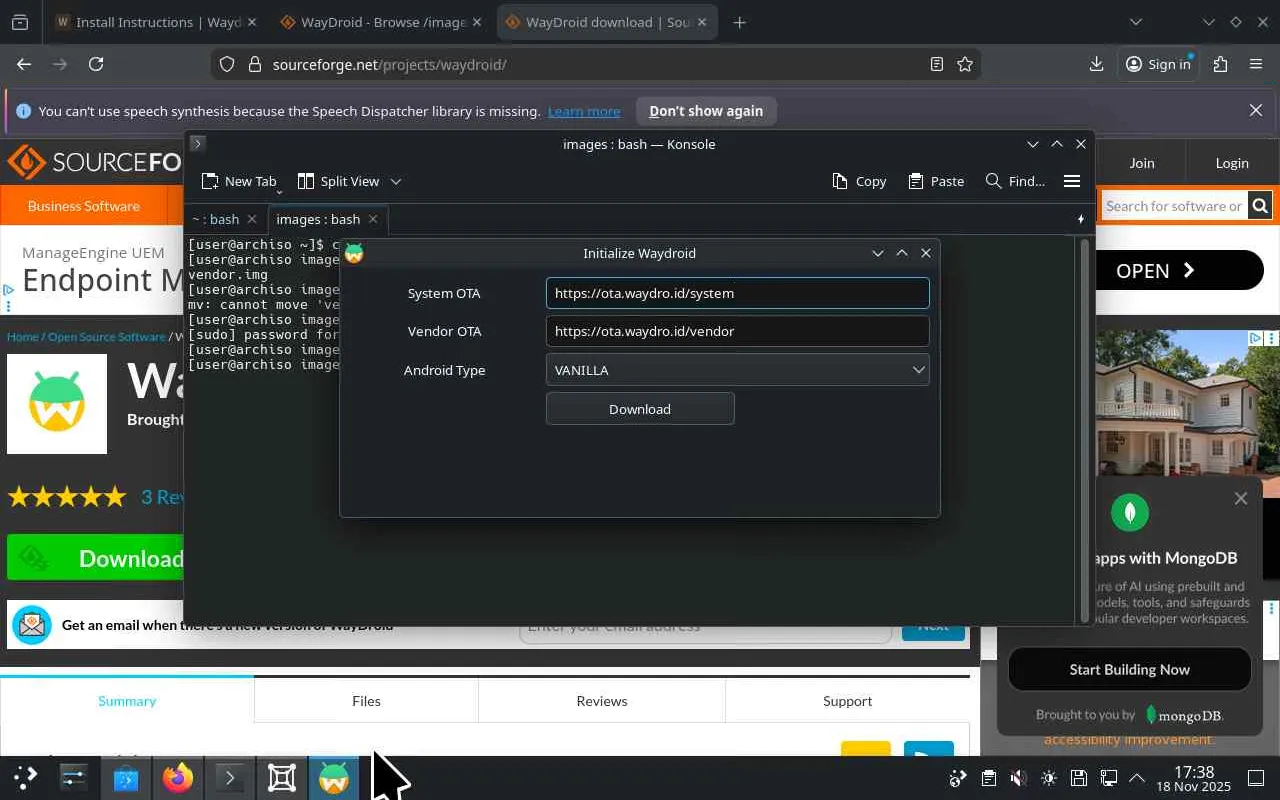Image resolution: width=1280 pixels, height=800 pixels.
Task: Switch to the WayDroid Browse images tab
Action: [383, 22]
